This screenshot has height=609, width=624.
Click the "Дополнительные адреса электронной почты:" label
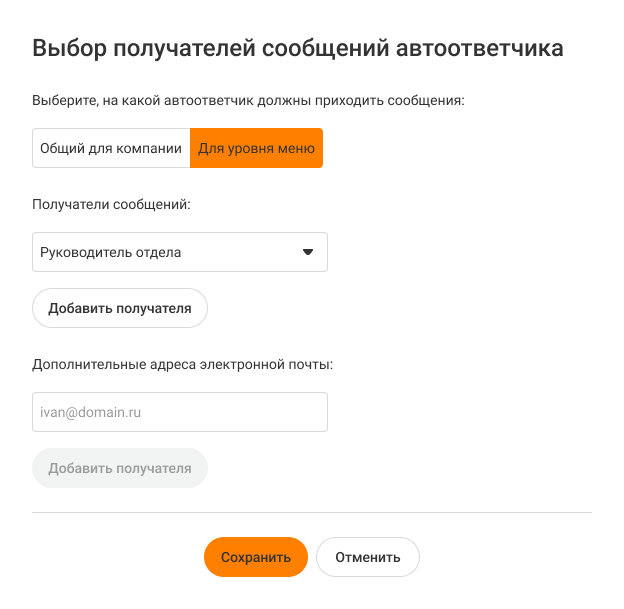click(182, 364)
